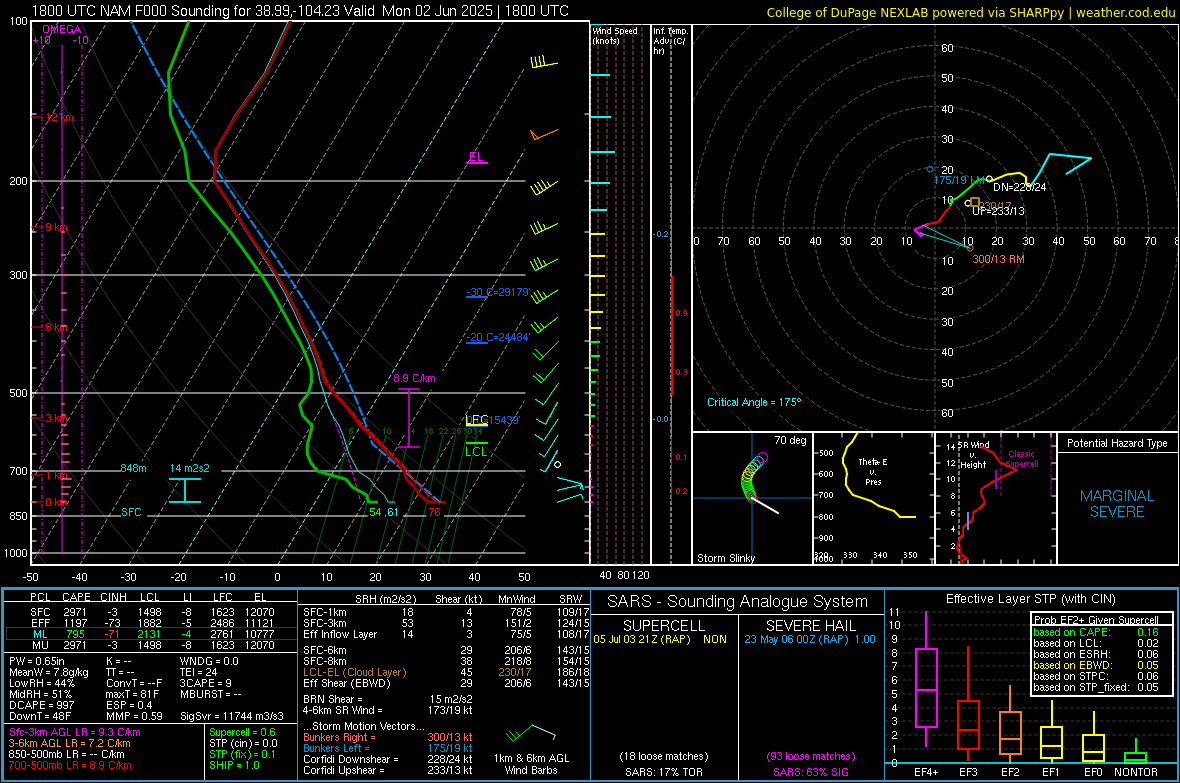Click the SigSvr = 11744 m3/s3 value
This screenshot has width=1180, height=783.
pos(232,716)
